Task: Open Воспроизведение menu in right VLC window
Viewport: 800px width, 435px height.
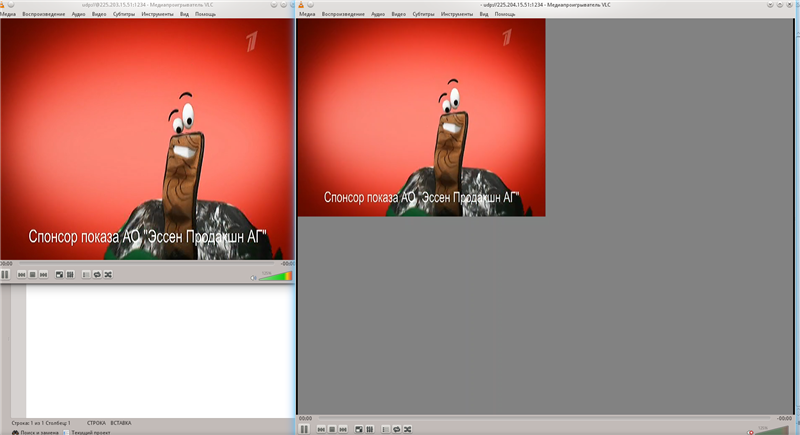Action: (343, 14)
